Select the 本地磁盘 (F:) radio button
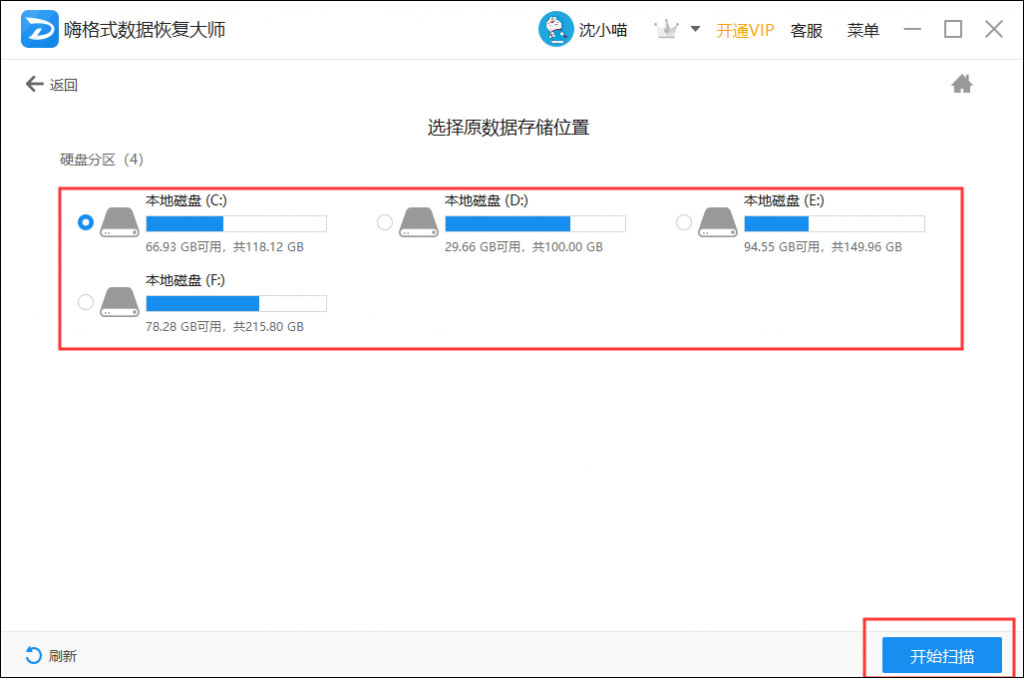The image size is (1024, 678). click(x=85, y=301)
